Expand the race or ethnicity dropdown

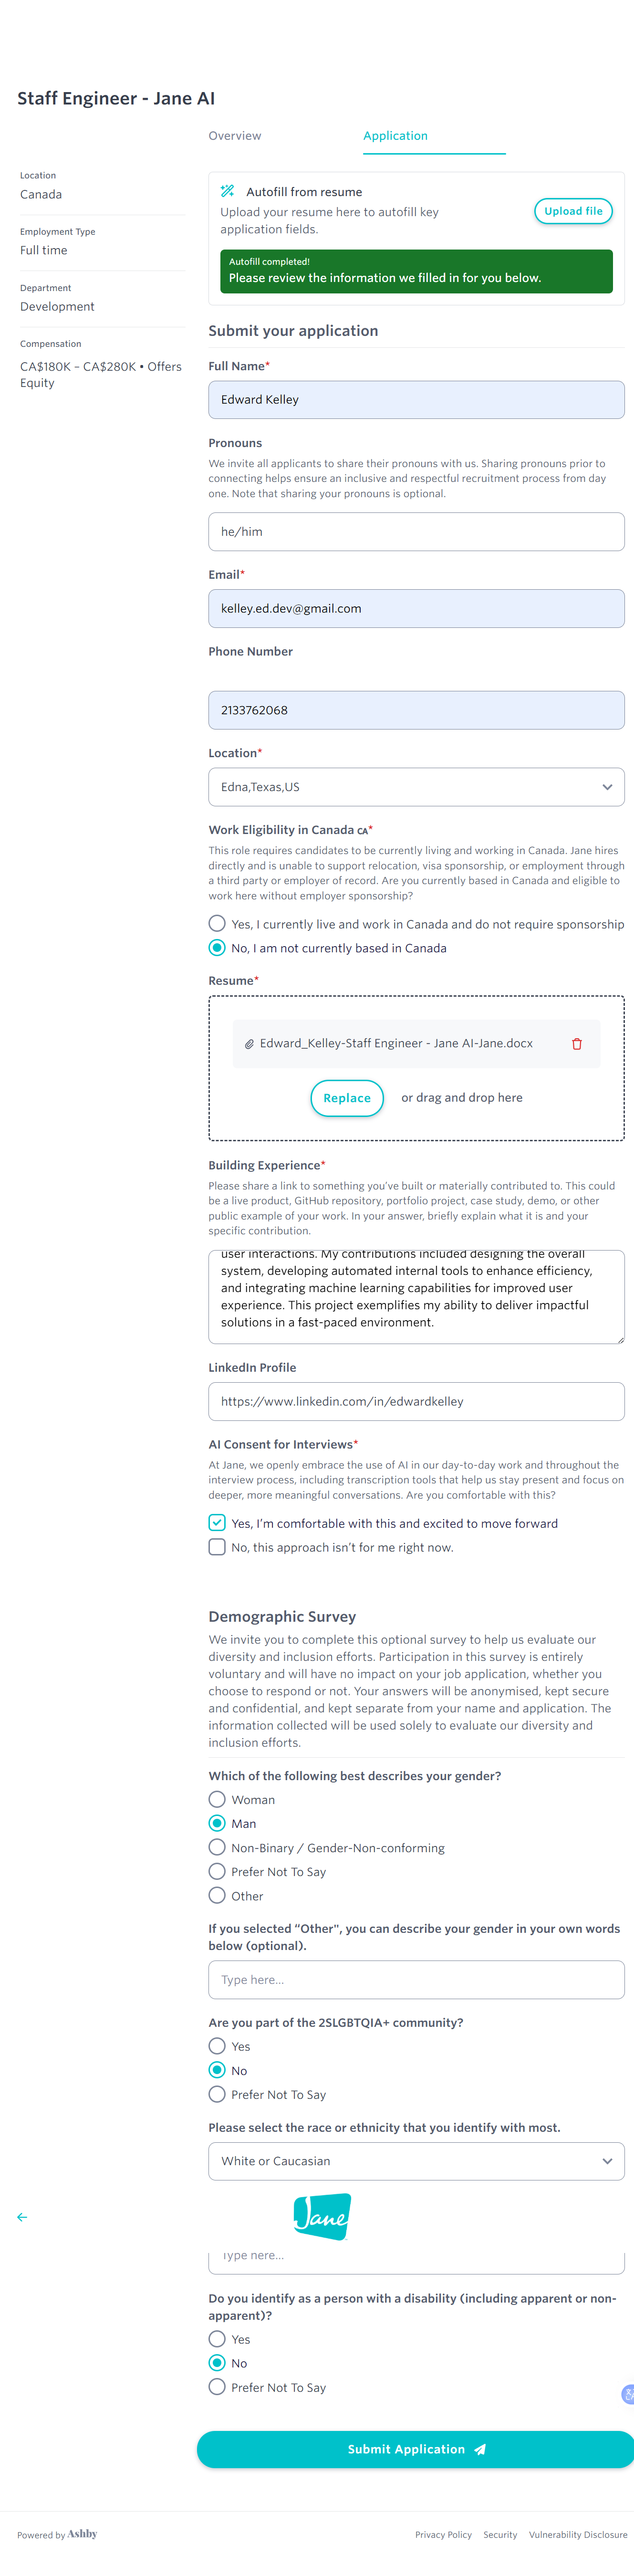tap(416, 2161)
